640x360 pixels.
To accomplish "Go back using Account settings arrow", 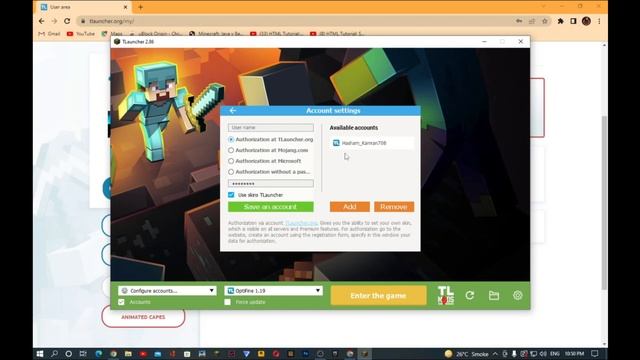I will coord(233,111).
